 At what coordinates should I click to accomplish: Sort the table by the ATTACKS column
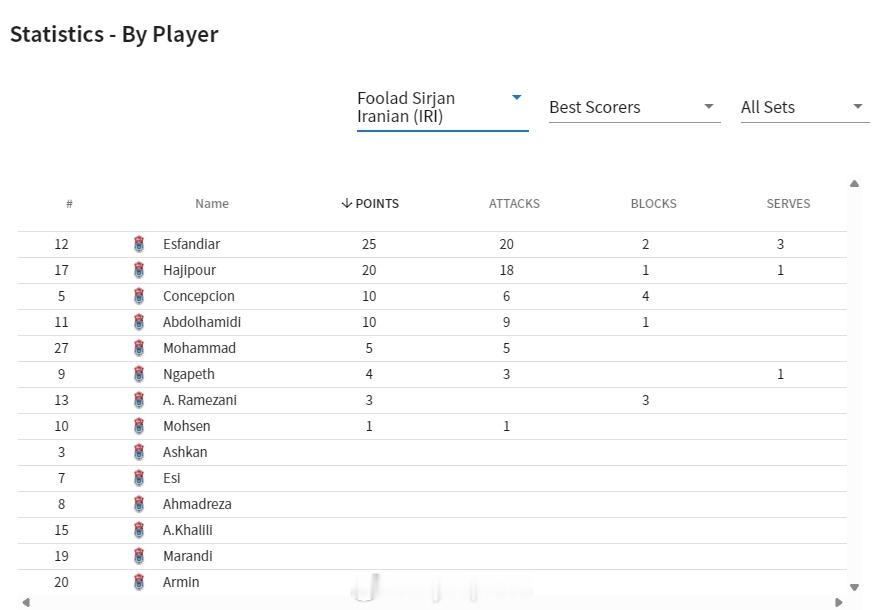click(514, 204)
